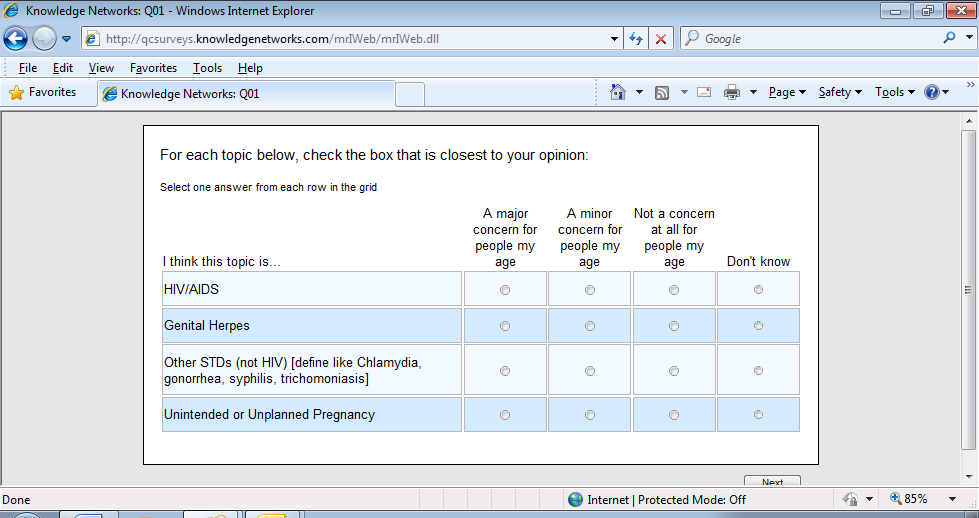Open the Safety dropdown menu
Image resolution: width=979 pixels, height=518 pixels.
click(x=840, y=92)
